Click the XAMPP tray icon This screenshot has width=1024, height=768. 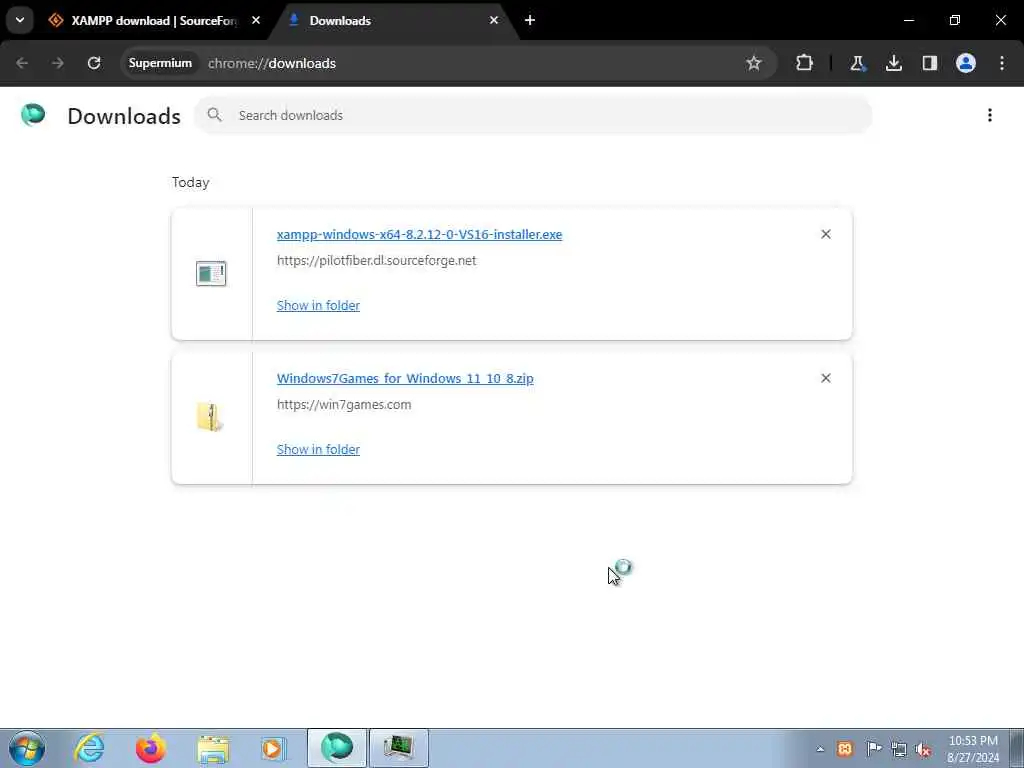(845, 749)
